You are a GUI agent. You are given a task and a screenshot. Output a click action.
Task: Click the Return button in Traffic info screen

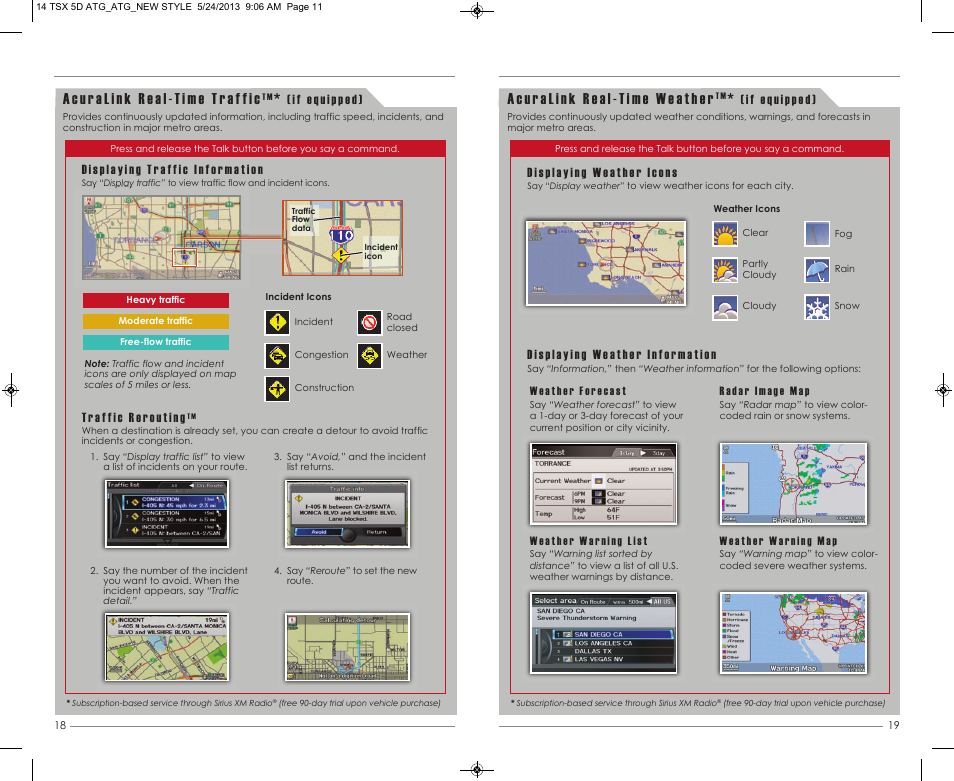pos(377,532)
